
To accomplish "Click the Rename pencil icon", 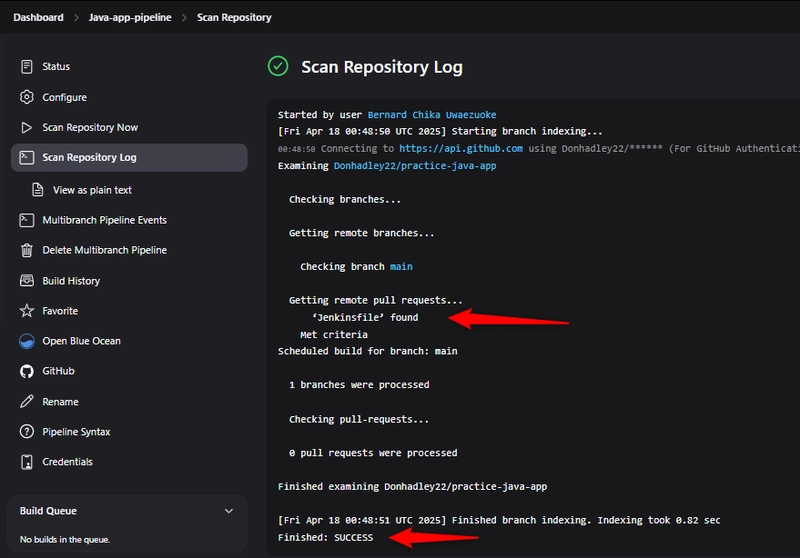I will (27, 401).
